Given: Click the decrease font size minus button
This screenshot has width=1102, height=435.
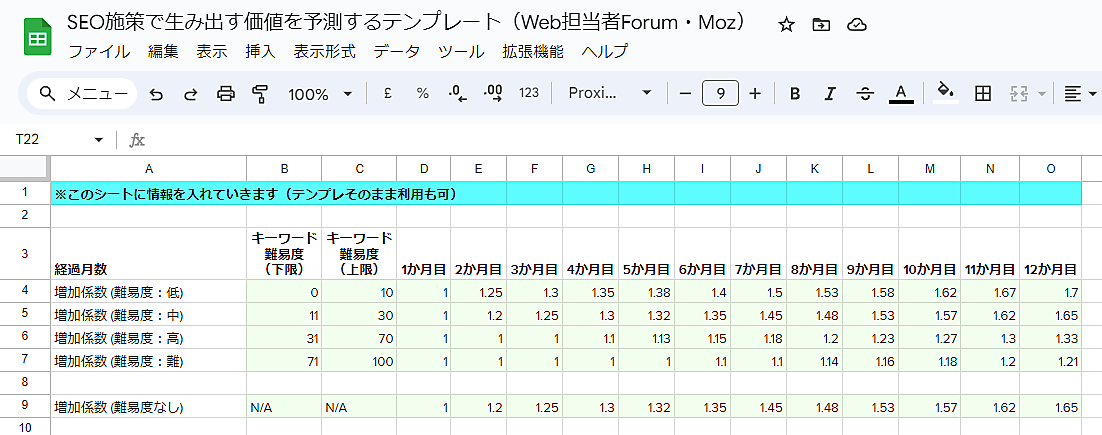Looking at the screenshot, I should pos(685,93).
